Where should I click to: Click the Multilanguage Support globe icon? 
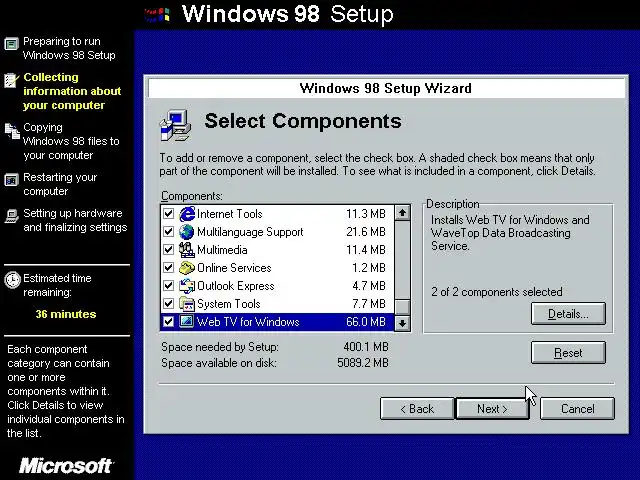tap(187, 232)
